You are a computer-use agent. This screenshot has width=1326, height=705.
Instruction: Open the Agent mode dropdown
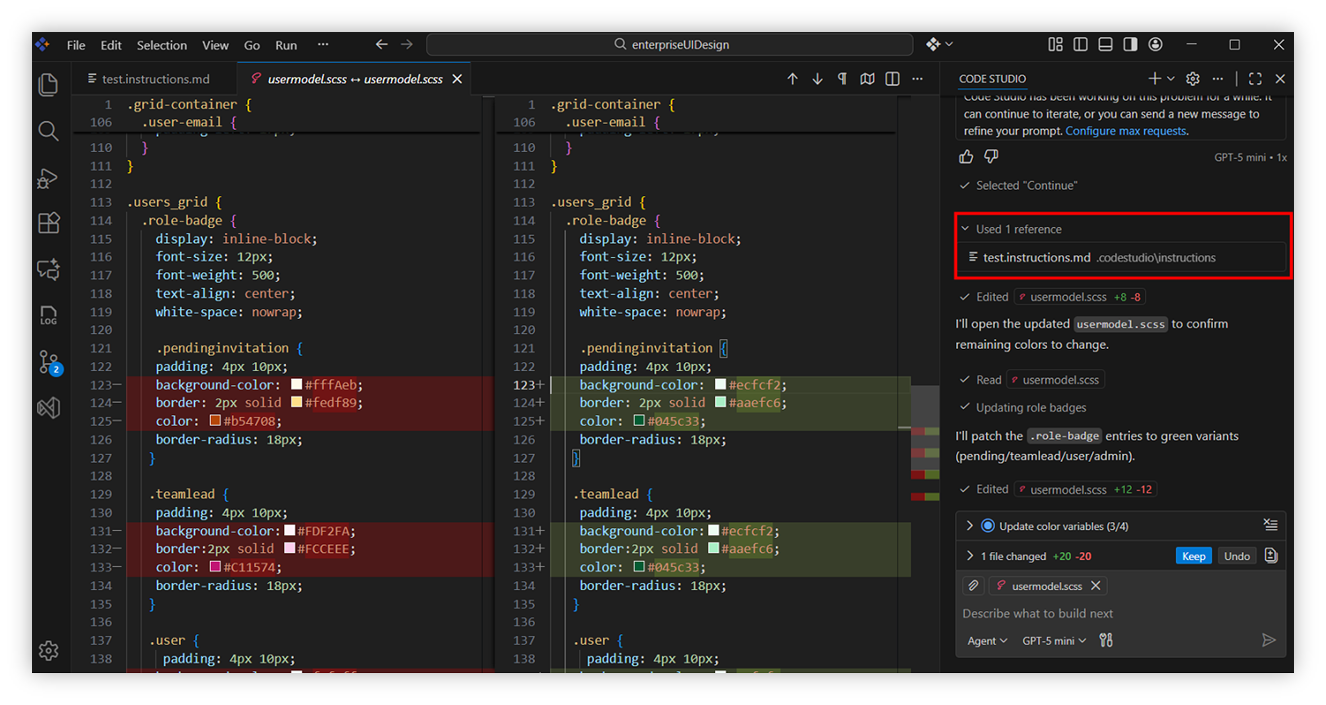(987, 640)
